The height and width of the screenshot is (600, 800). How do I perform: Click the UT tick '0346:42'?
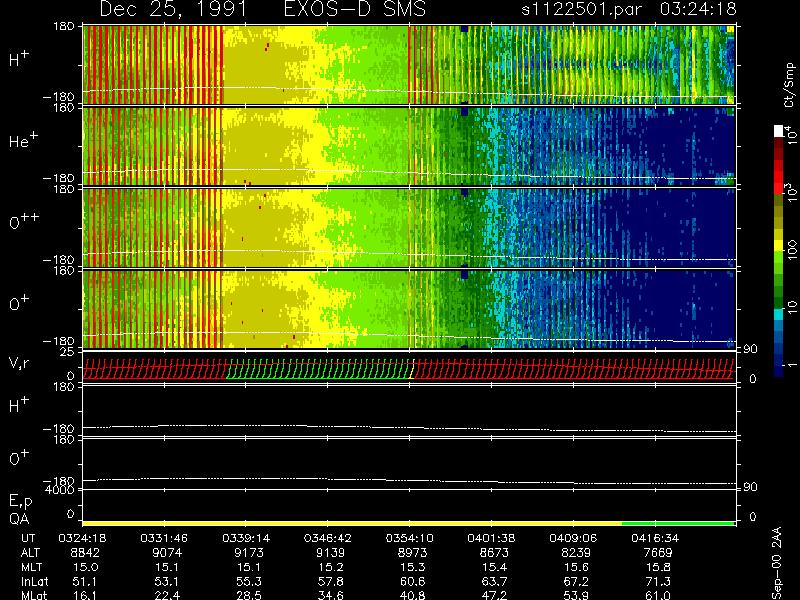pos(328,538)
